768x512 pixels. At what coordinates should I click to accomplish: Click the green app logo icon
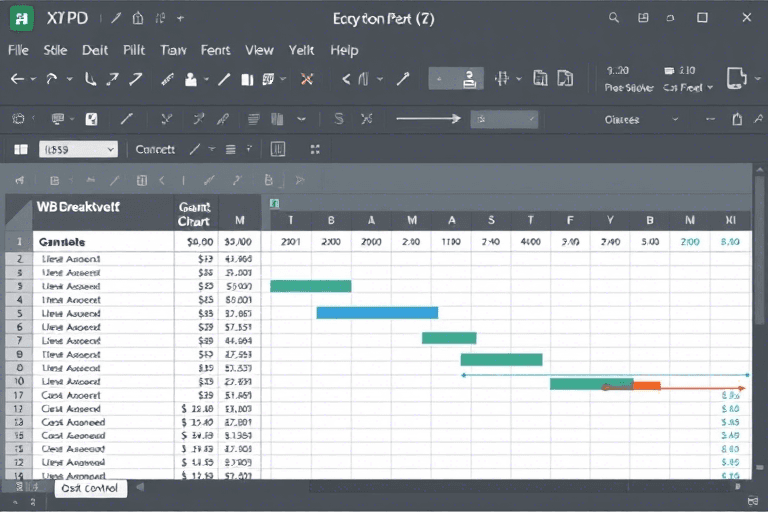21,18
